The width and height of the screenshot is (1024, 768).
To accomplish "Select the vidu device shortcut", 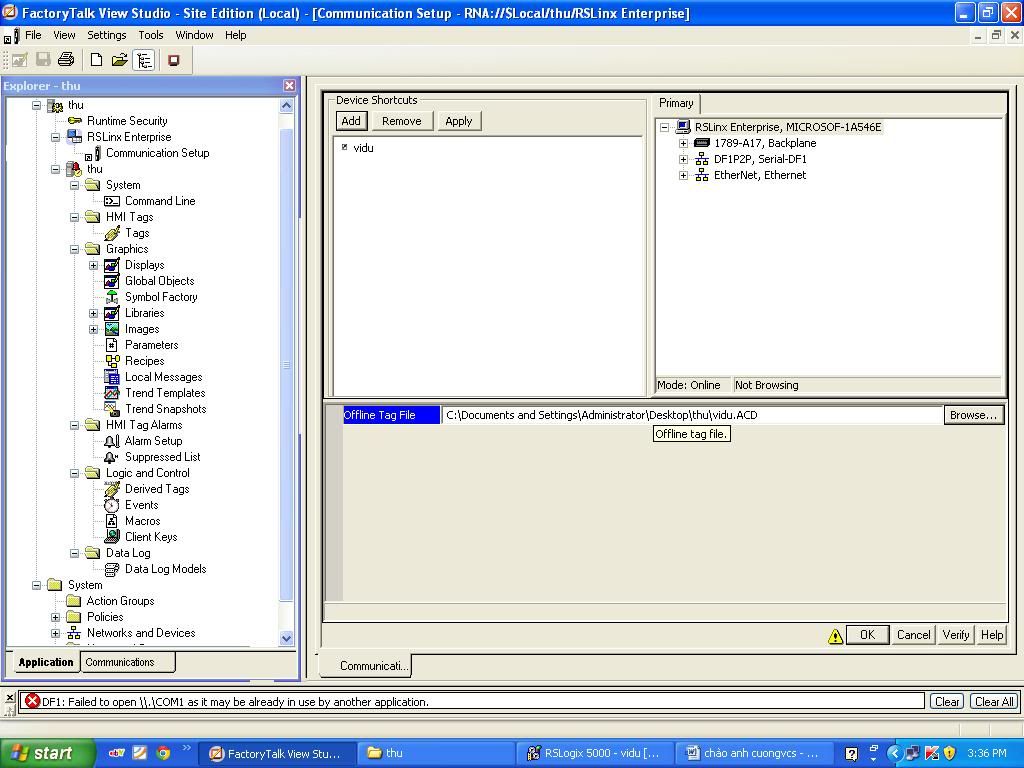I will click(x=363, y=148).
